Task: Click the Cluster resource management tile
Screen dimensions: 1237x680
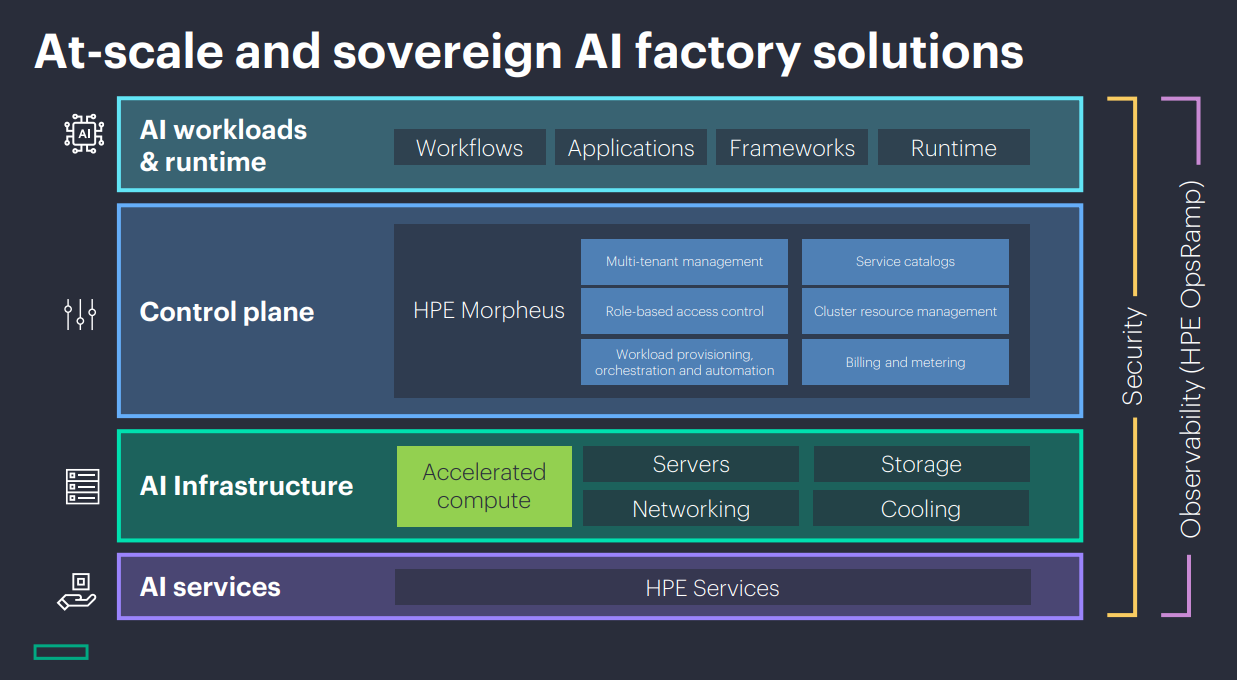Action: 905,312
